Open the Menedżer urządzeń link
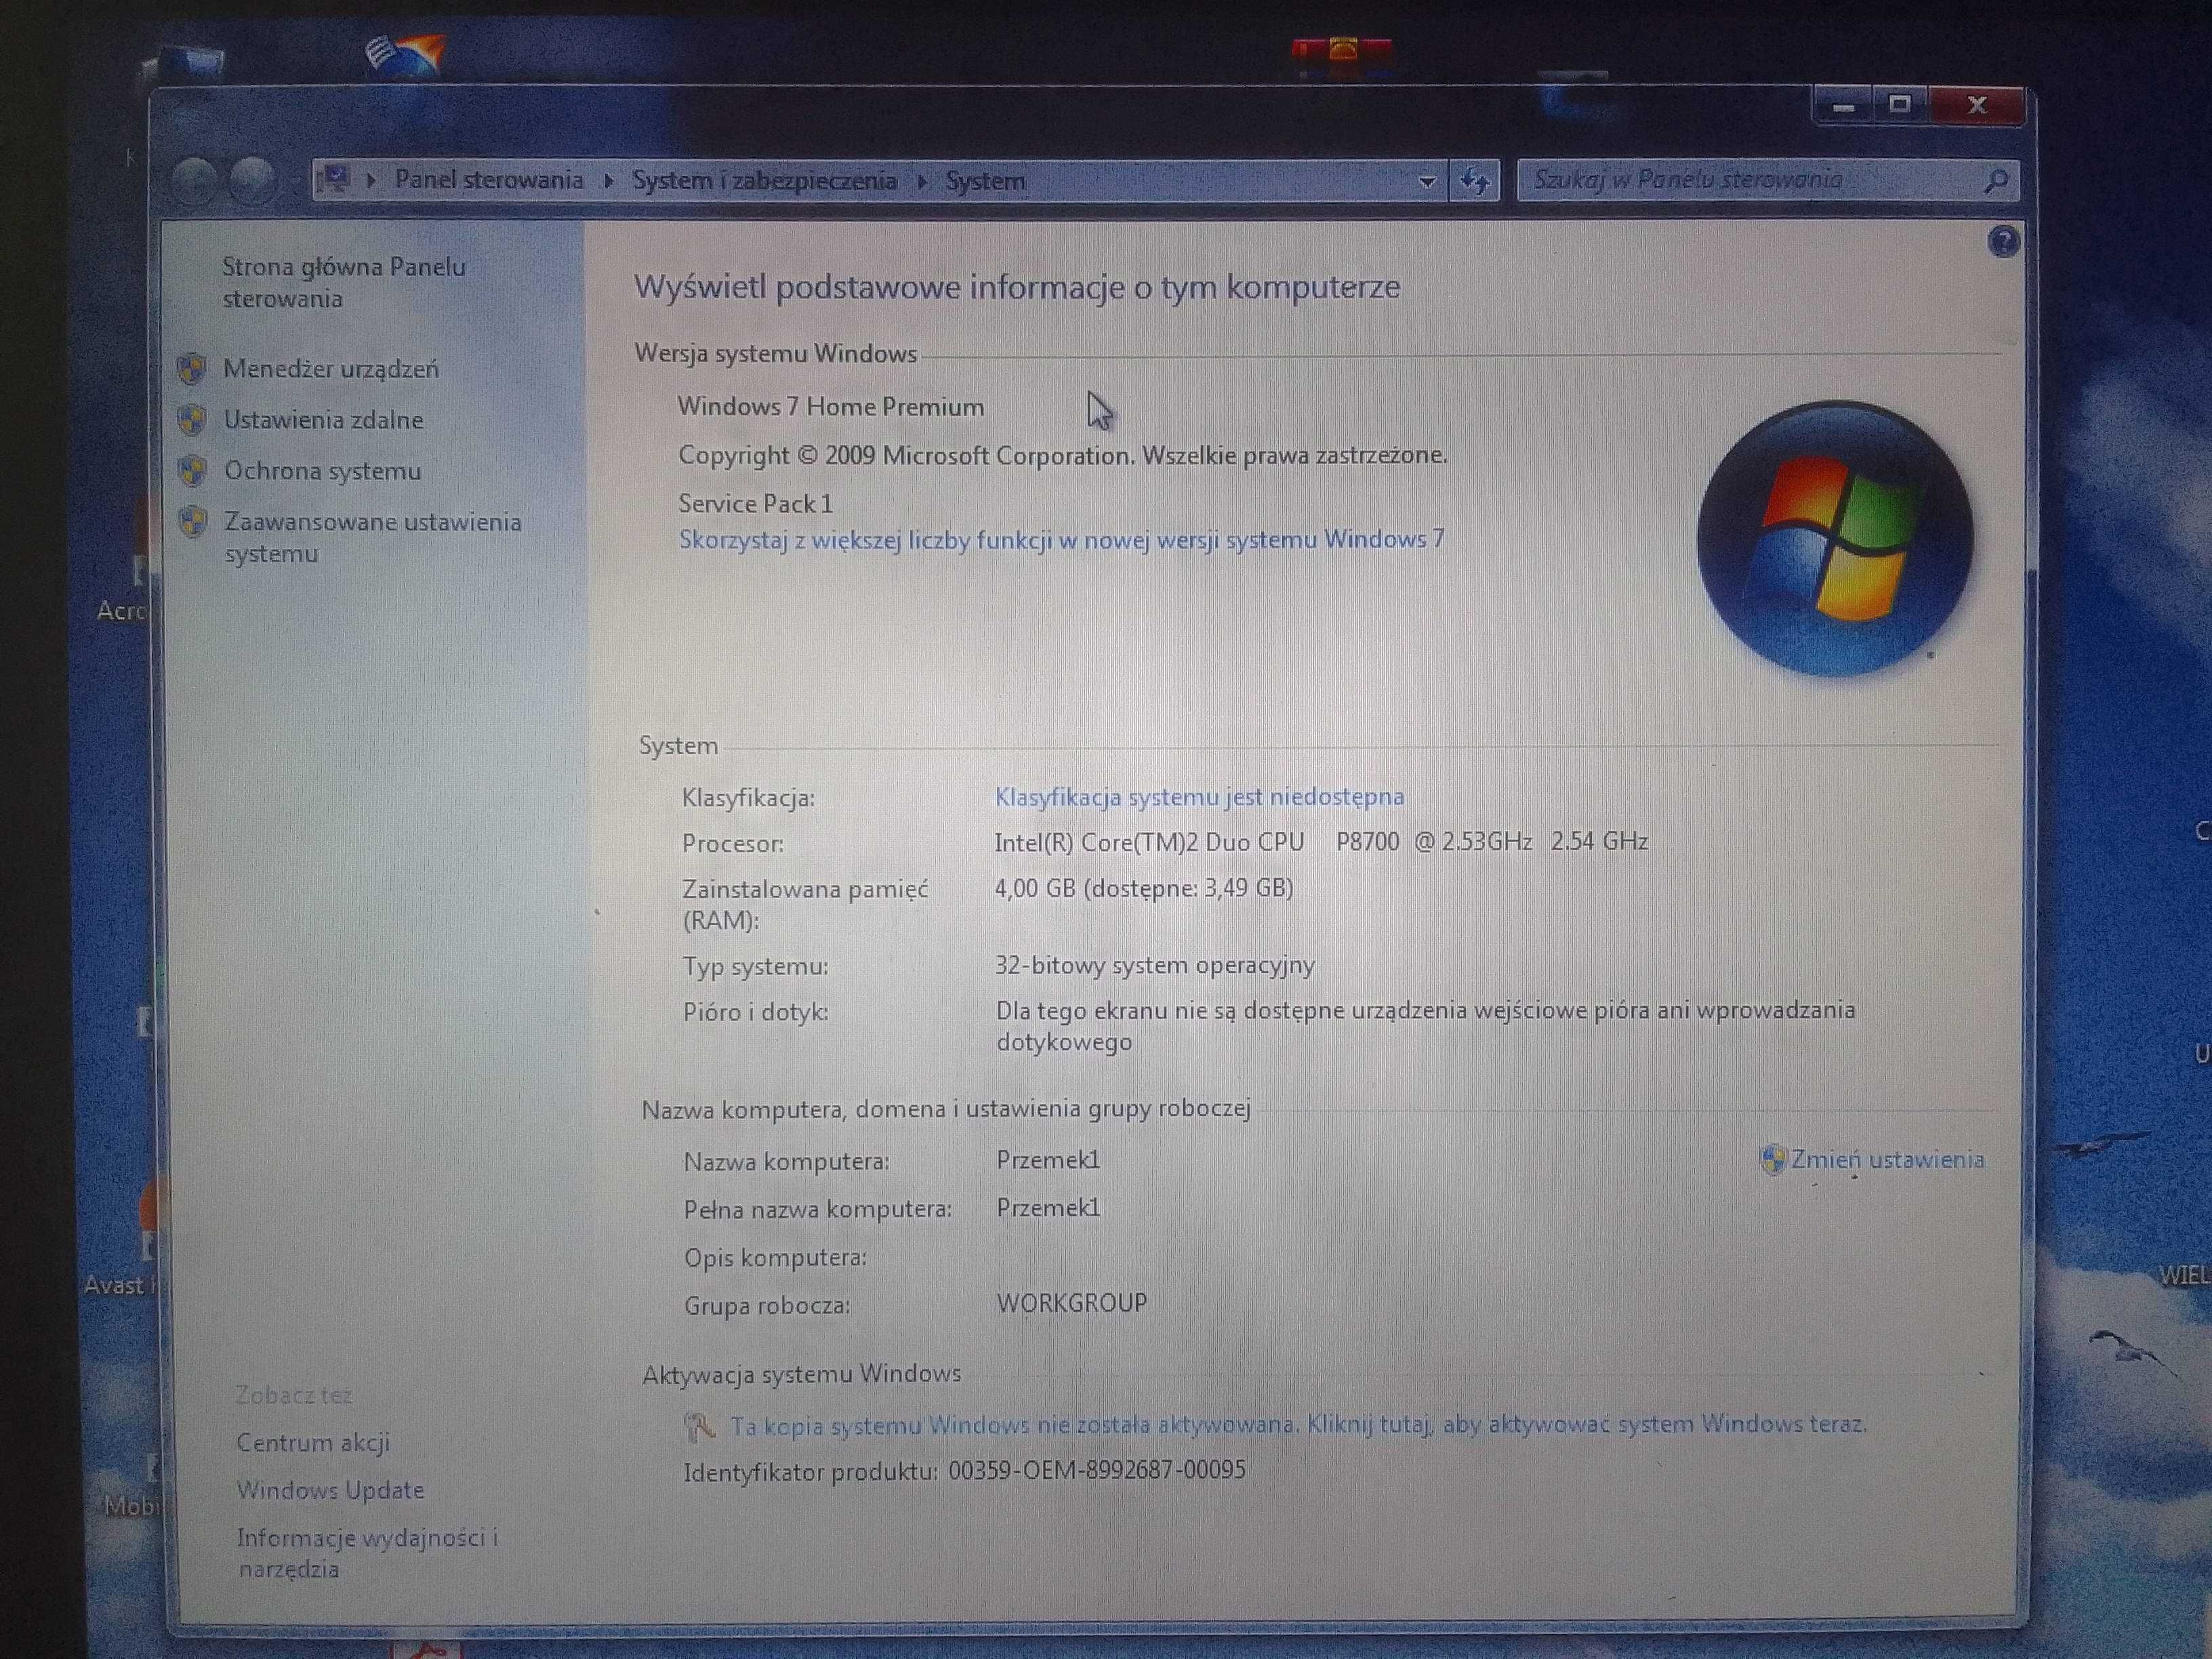Viewport: 2212px width, 1659px height. (331, 369)
